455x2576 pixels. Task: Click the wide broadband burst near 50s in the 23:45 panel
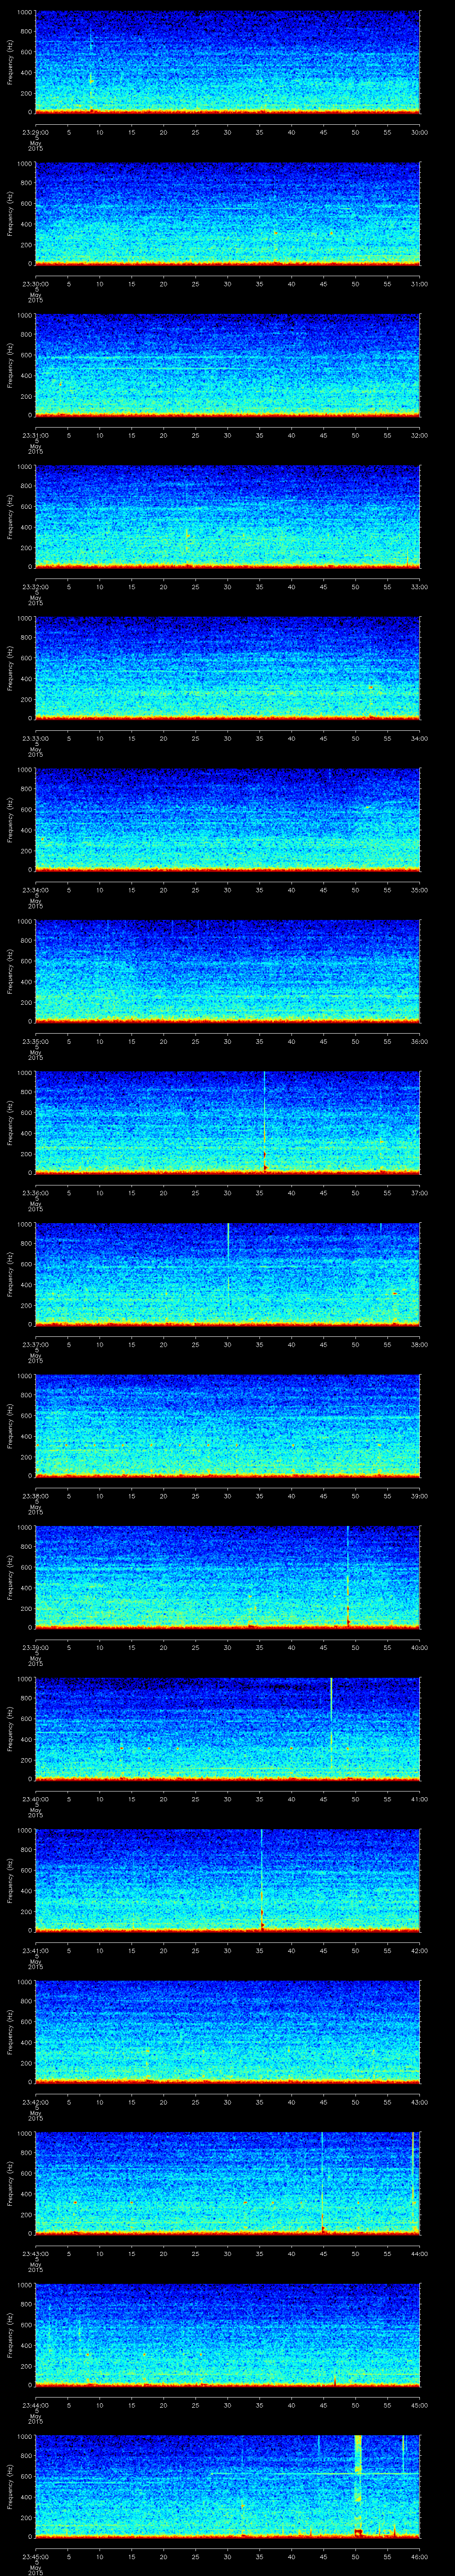358,2486
